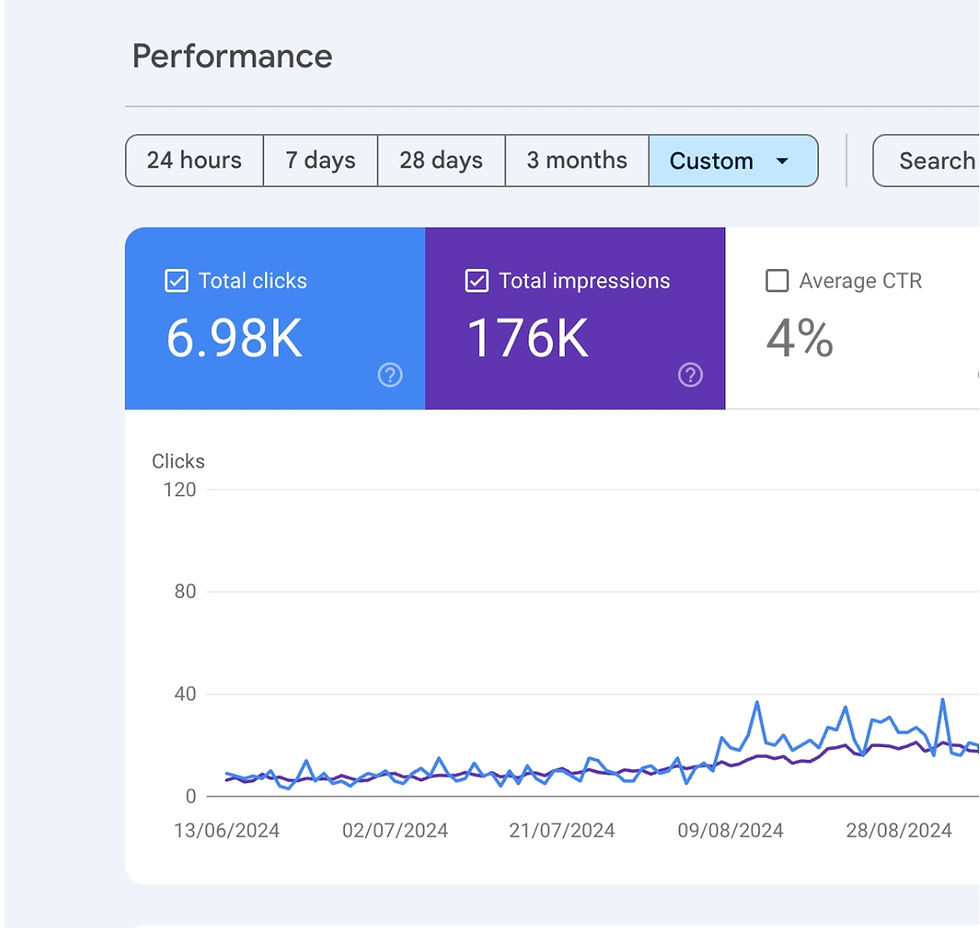Select the 3 months date range
The width and height of the screenshot is (980, 928).
577,161
